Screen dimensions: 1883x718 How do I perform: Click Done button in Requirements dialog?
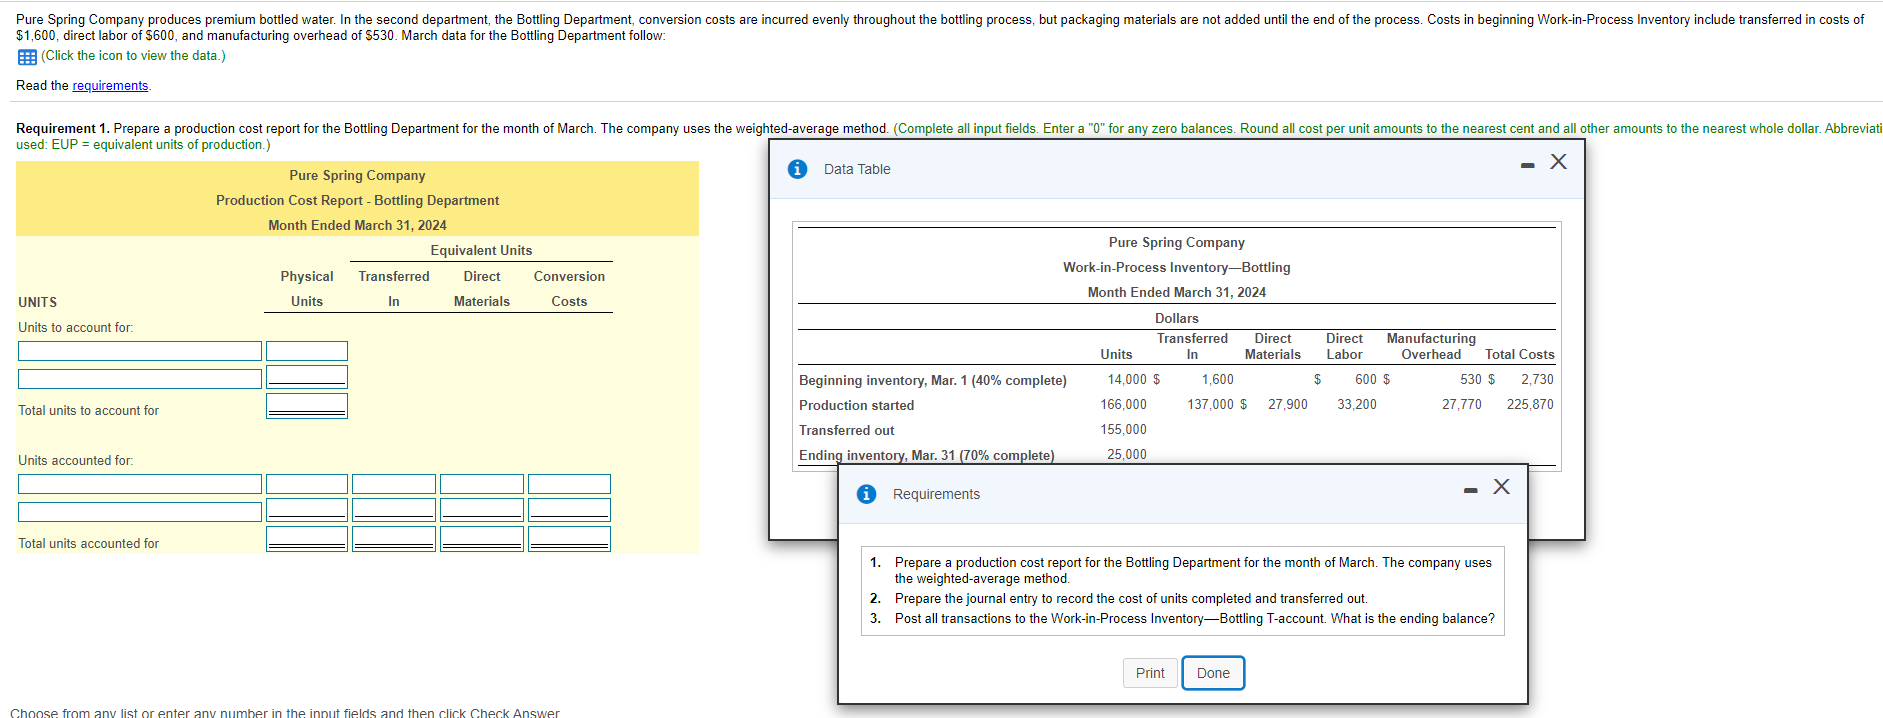click(x=1213, y=673)
